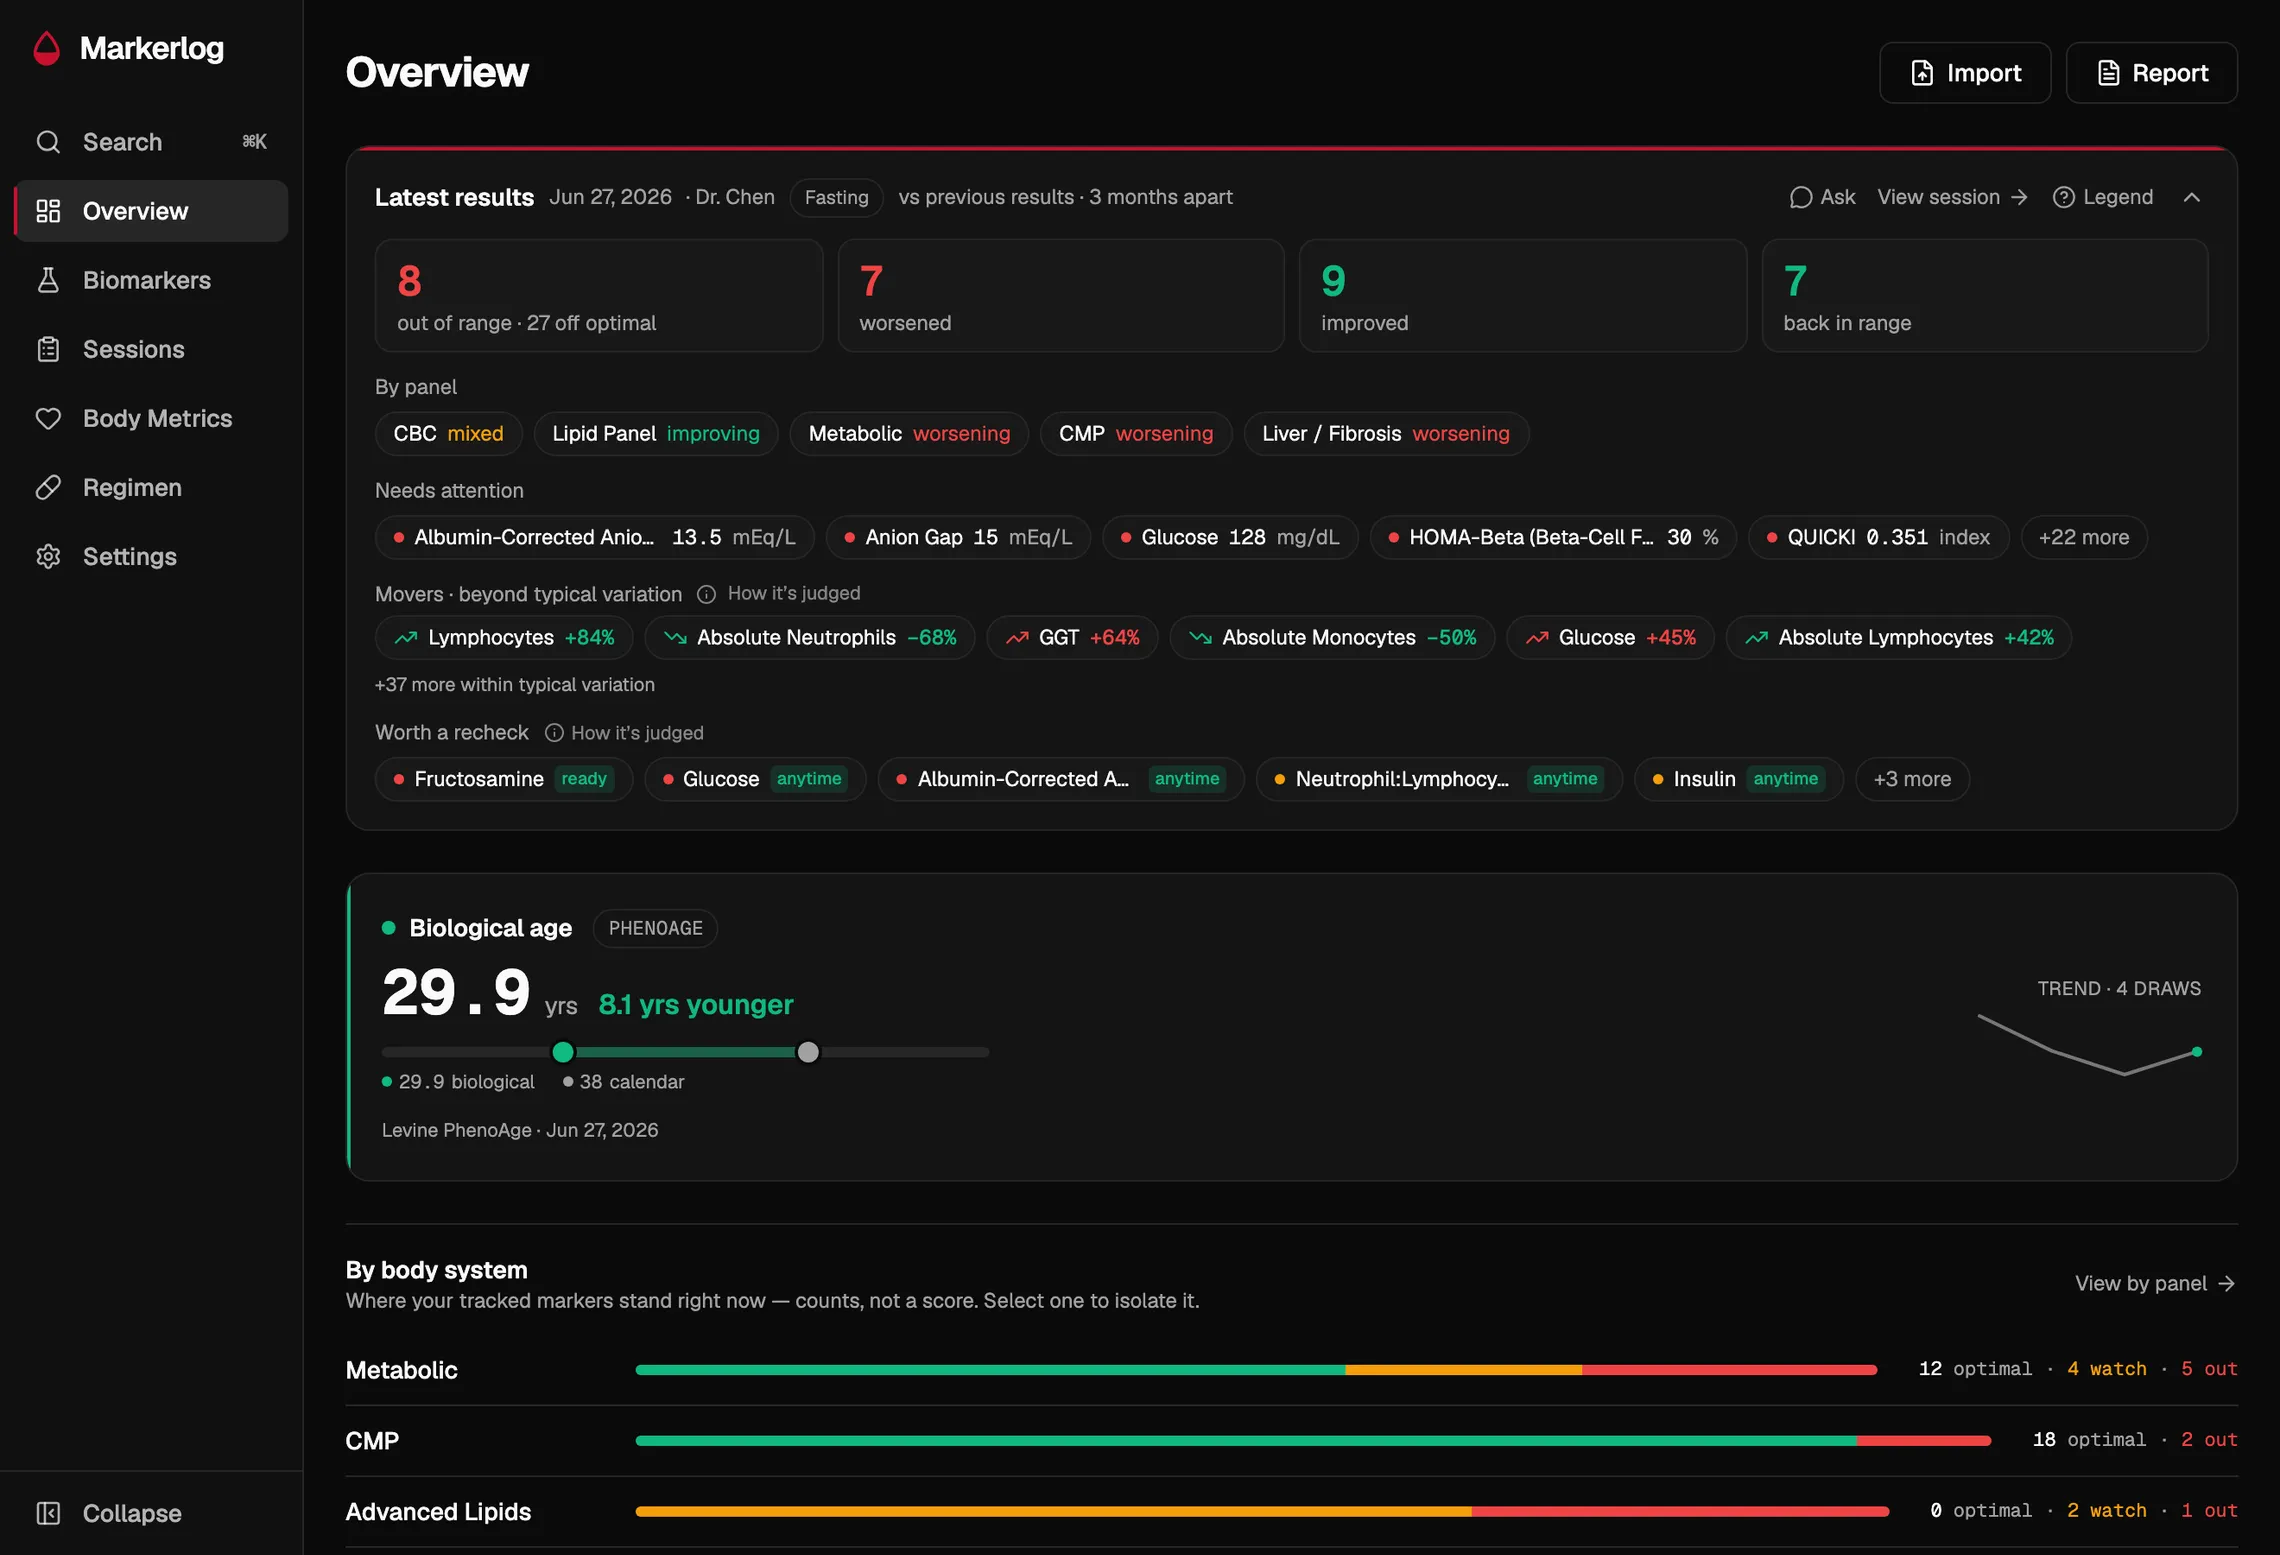Viewport: 2280px width, 1555px height.
Task: Click the Fasting tag
Action: (836, 197)
